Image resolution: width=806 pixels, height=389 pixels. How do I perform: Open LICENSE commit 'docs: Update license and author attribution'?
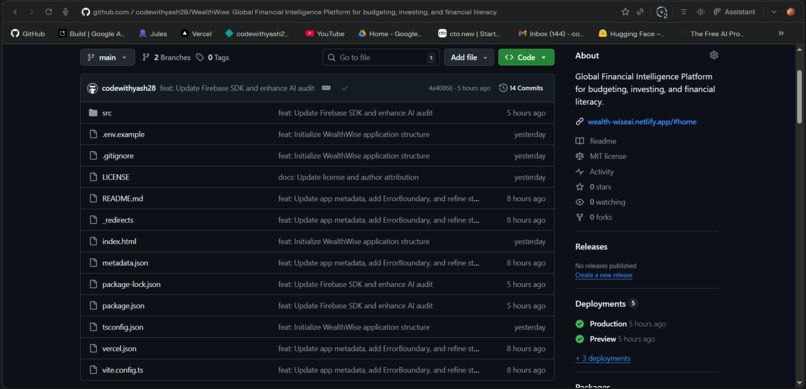click(349, 177)
